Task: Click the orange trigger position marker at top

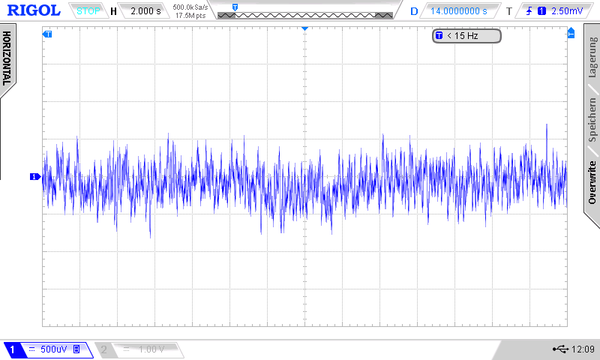Action: 305,29
